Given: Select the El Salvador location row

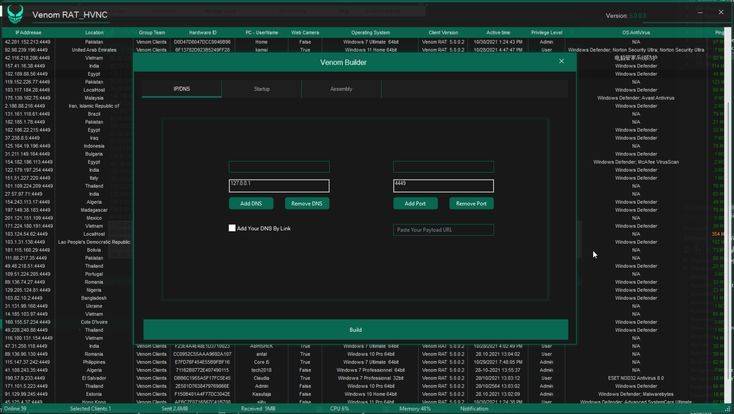Looking at the screenshot, I should [94, 378].
